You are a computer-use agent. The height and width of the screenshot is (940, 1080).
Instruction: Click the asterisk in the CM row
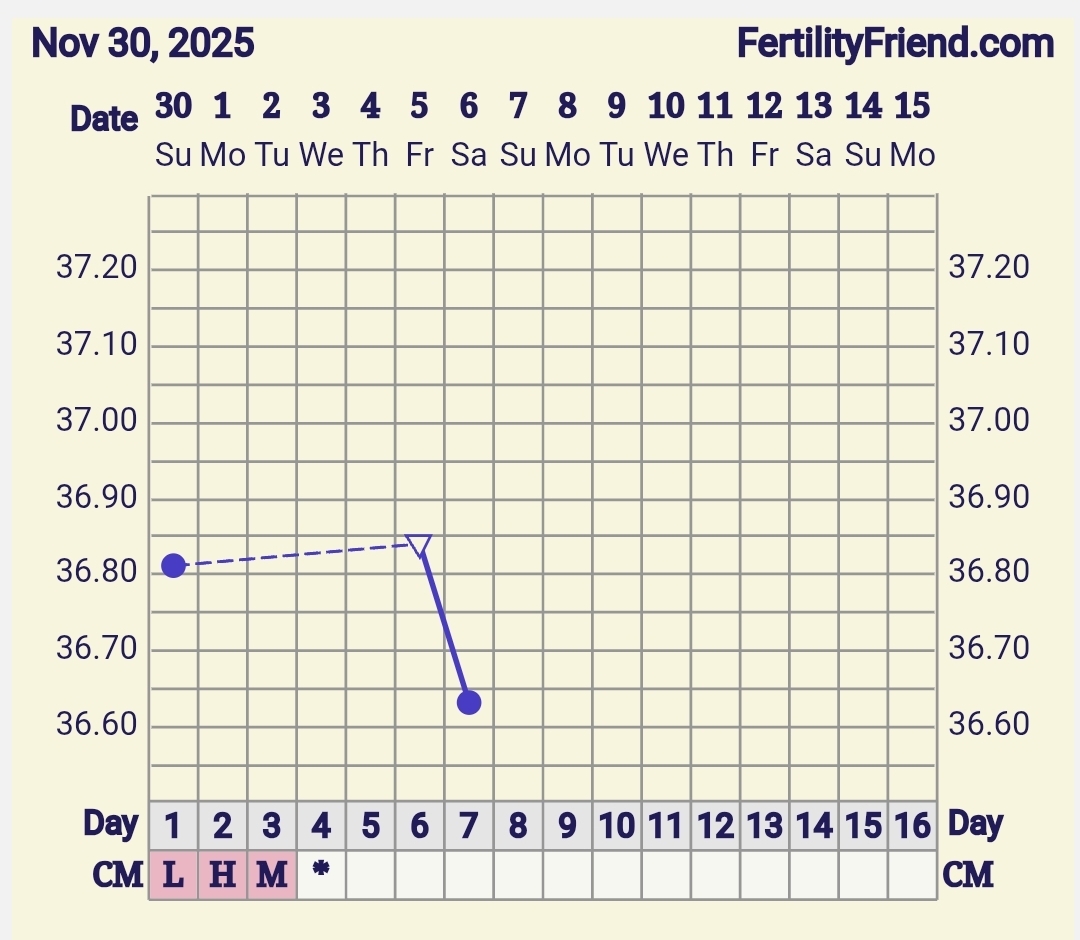click(321, 871)
